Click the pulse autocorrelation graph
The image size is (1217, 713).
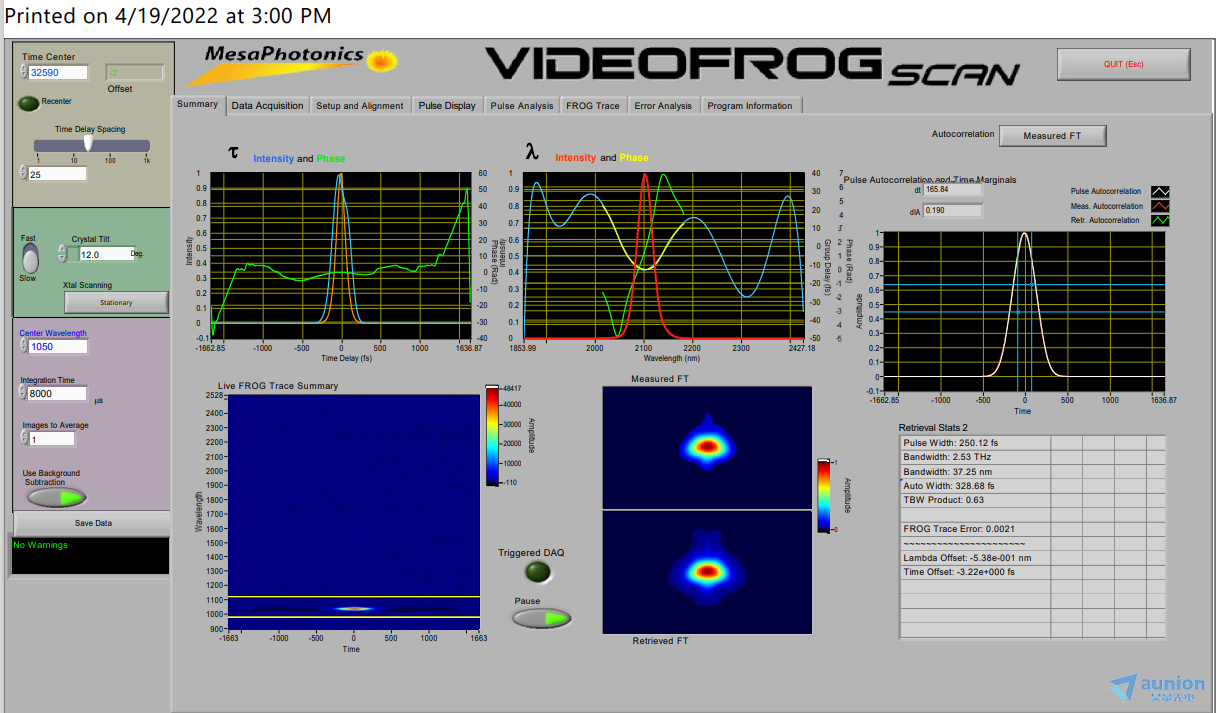(x=1024, y=311)
